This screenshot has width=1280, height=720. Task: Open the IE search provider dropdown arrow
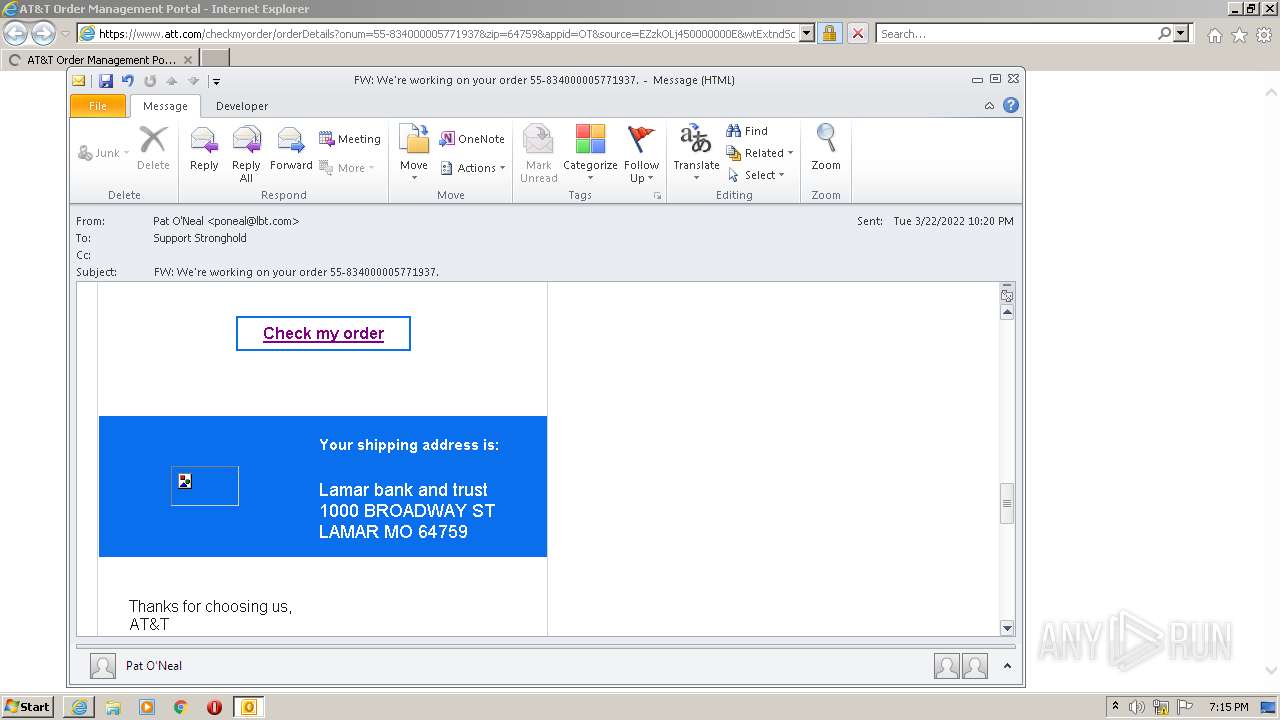click(1182, 33)
